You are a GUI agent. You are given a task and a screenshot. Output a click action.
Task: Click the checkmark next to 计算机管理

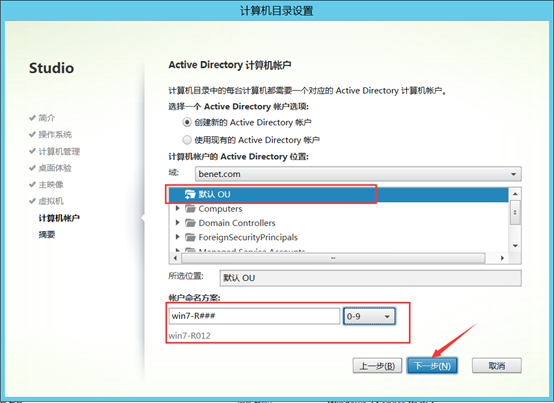coord(33,151)
